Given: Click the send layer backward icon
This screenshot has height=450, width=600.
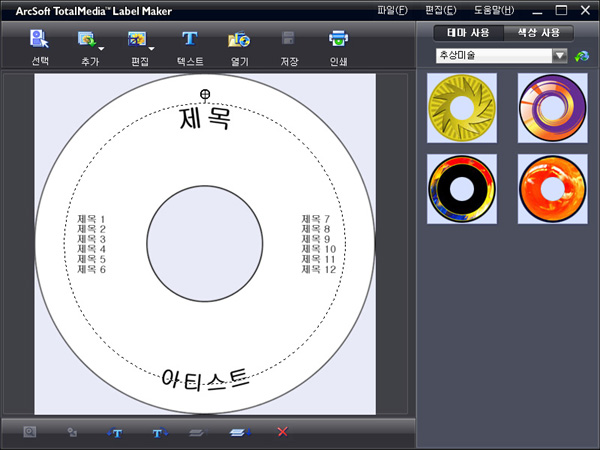Looking at the screenshot, I should [x=240, y=432].
